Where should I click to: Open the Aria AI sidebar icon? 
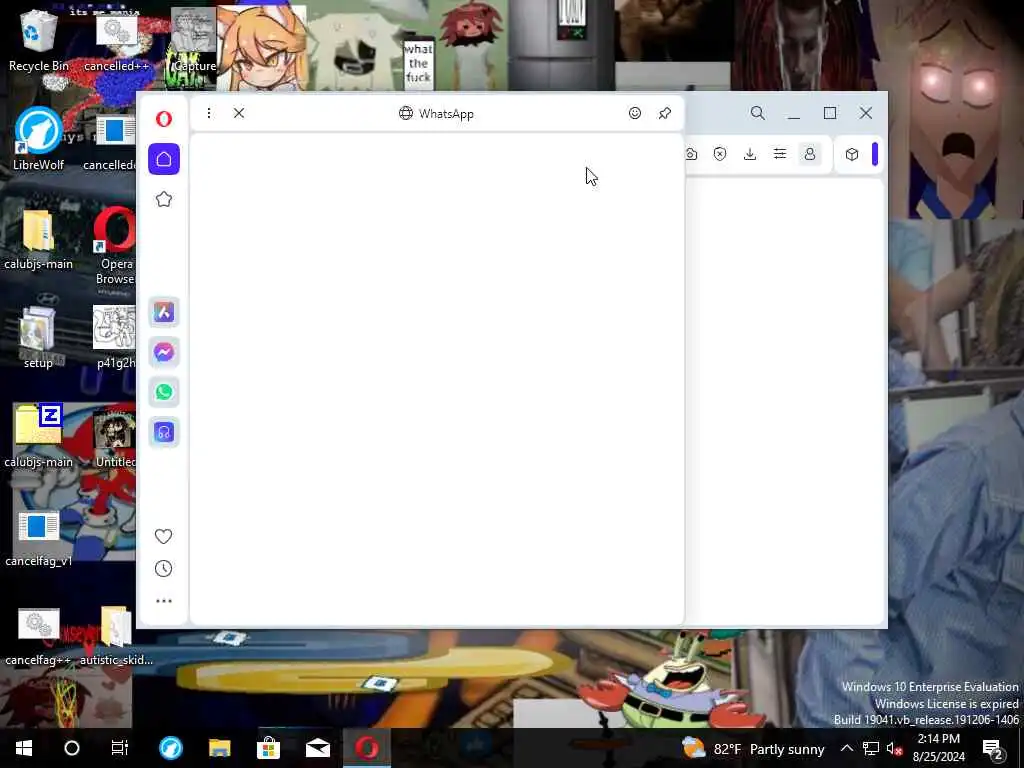[164, 312]
